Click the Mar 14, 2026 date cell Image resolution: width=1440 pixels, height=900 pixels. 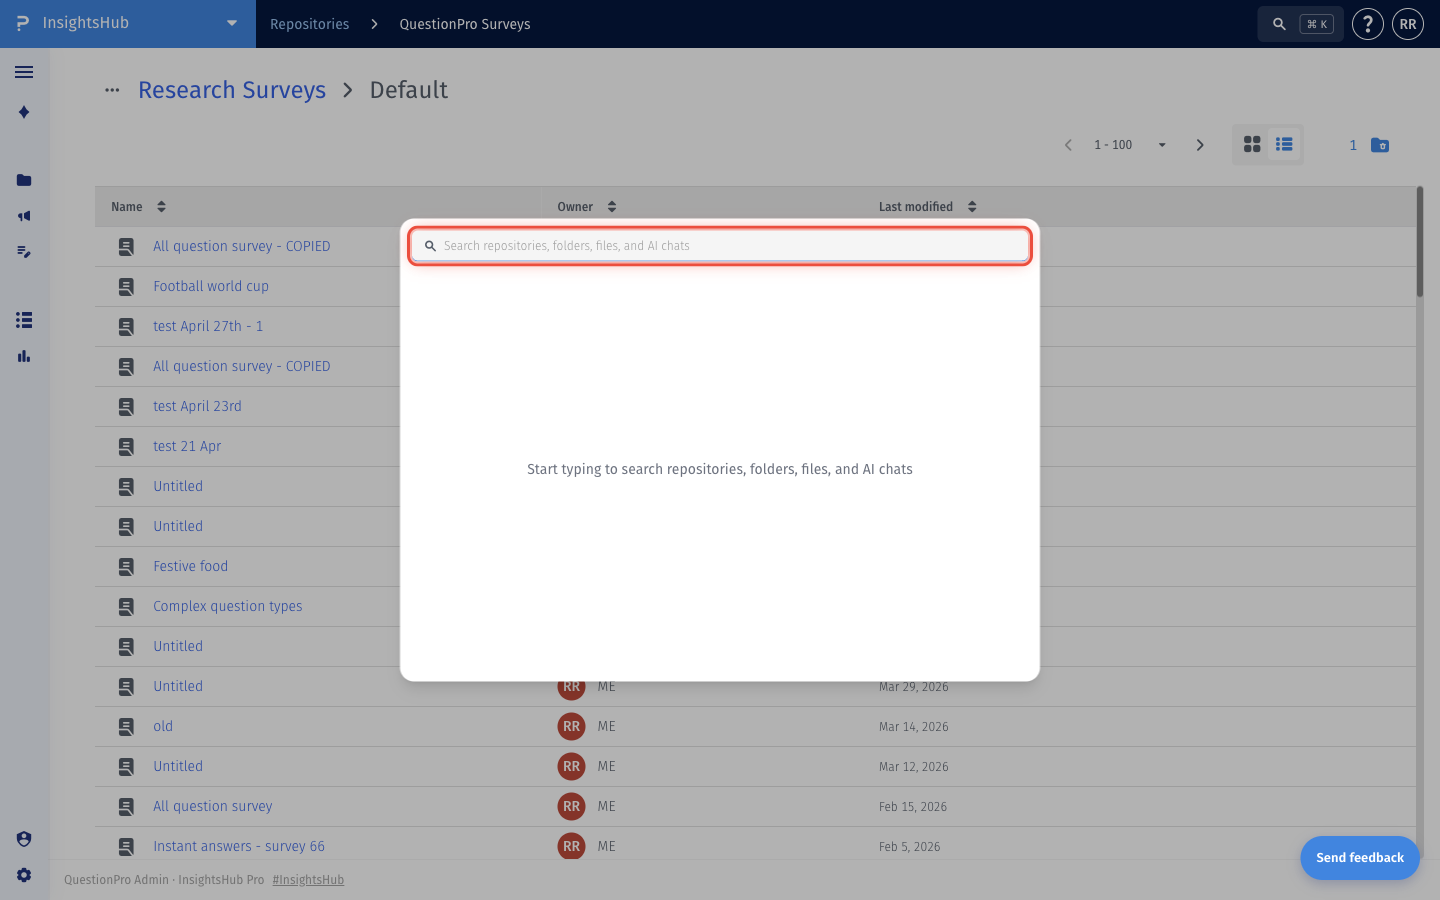pyautogui.click(x=914, y=727)
